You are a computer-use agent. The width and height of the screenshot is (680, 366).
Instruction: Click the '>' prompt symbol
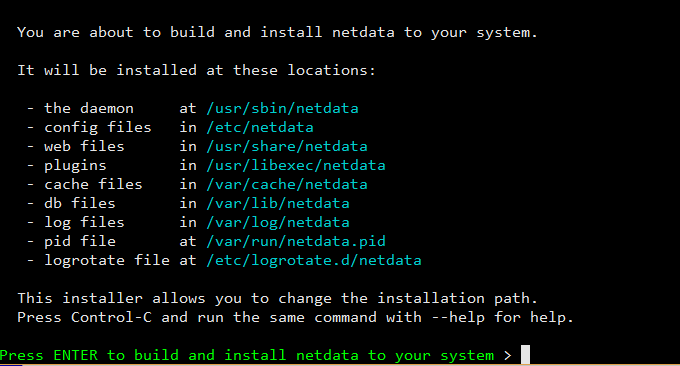tap(508, 356)
